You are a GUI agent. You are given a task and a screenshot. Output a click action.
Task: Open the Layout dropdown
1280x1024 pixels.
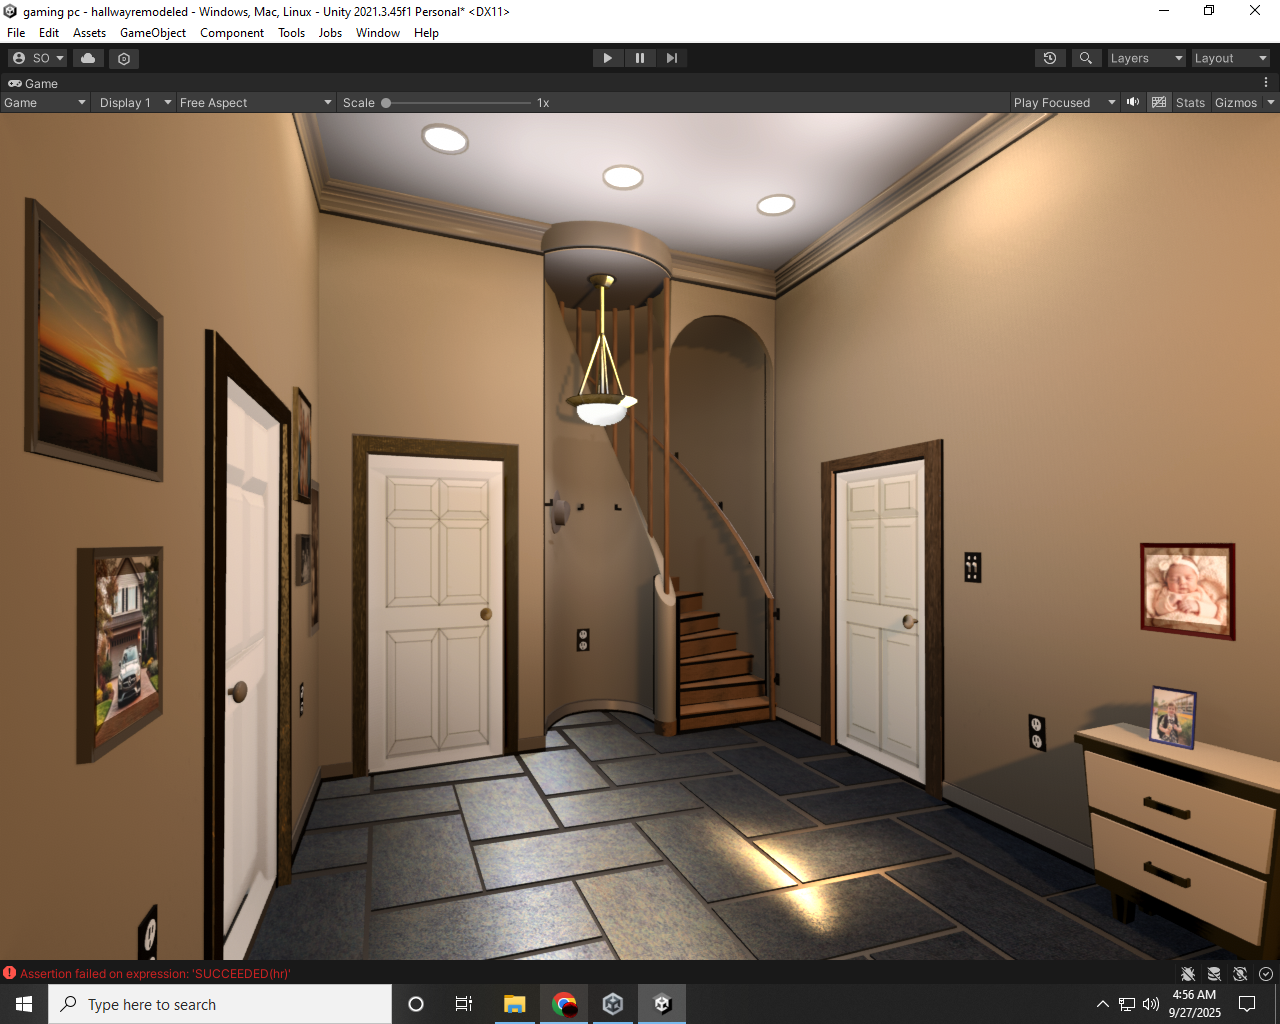click(x=1230, y=58)
